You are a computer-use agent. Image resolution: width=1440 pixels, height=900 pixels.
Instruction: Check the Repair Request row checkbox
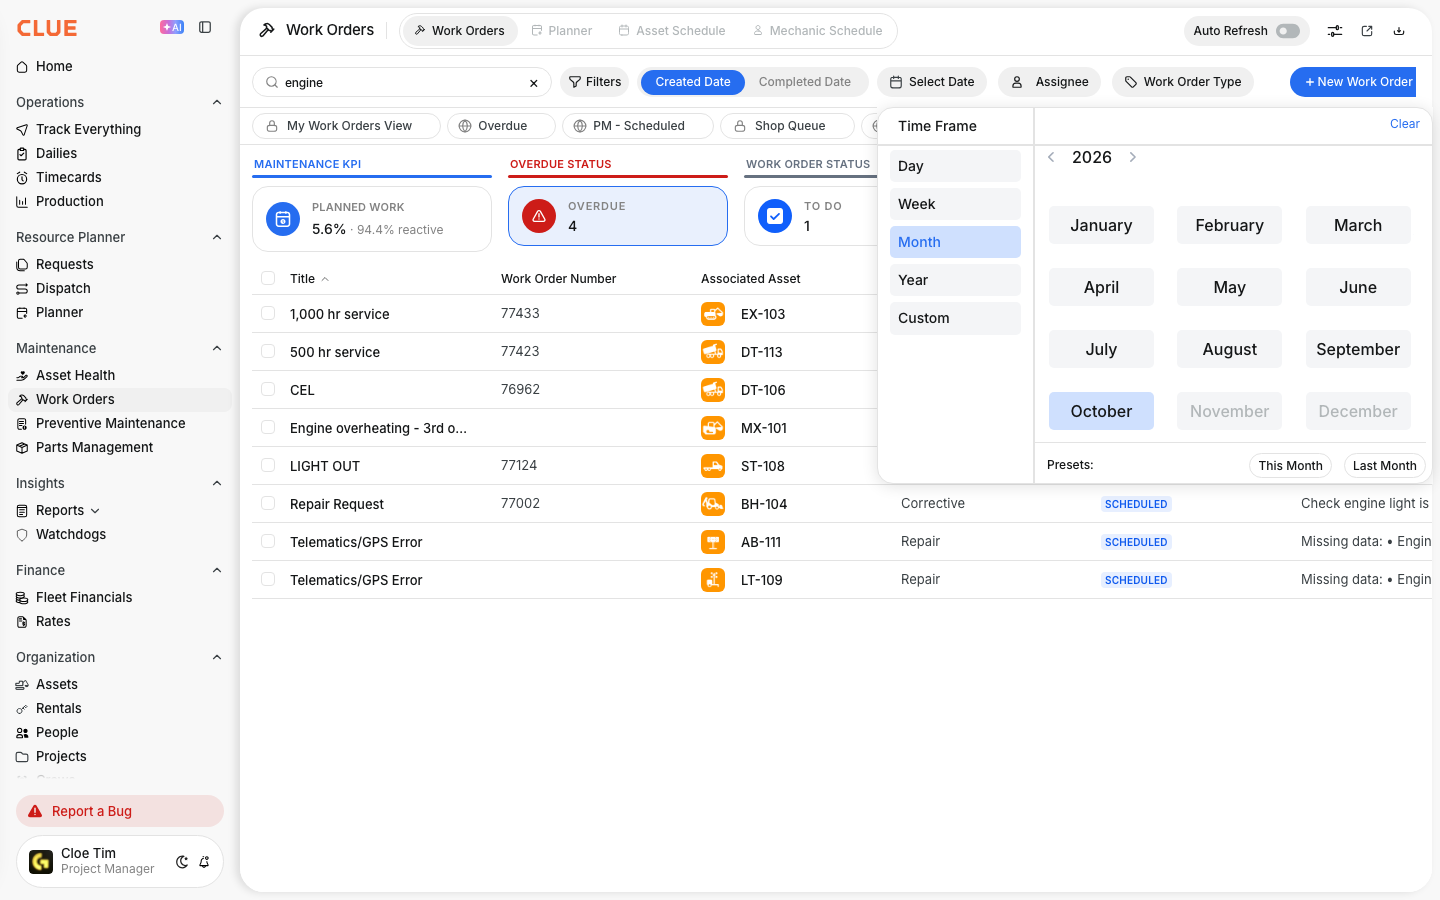click(x=268, y=504)
